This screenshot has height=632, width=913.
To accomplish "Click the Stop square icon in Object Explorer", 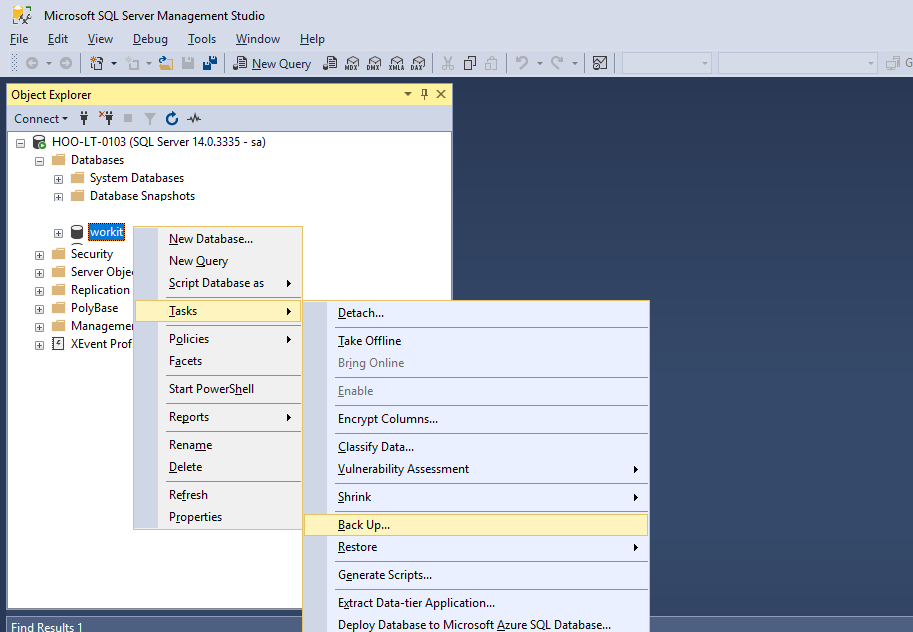I will pos(128,118).
